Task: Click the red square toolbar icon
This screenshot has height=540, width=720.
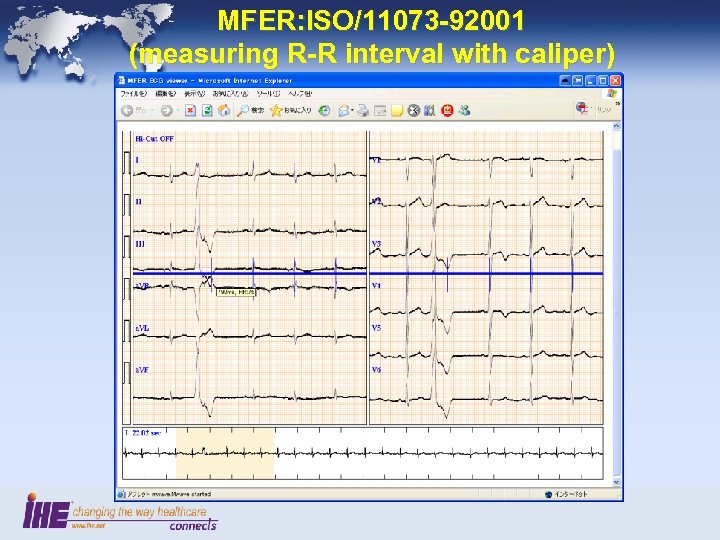Action: [447, 111]
